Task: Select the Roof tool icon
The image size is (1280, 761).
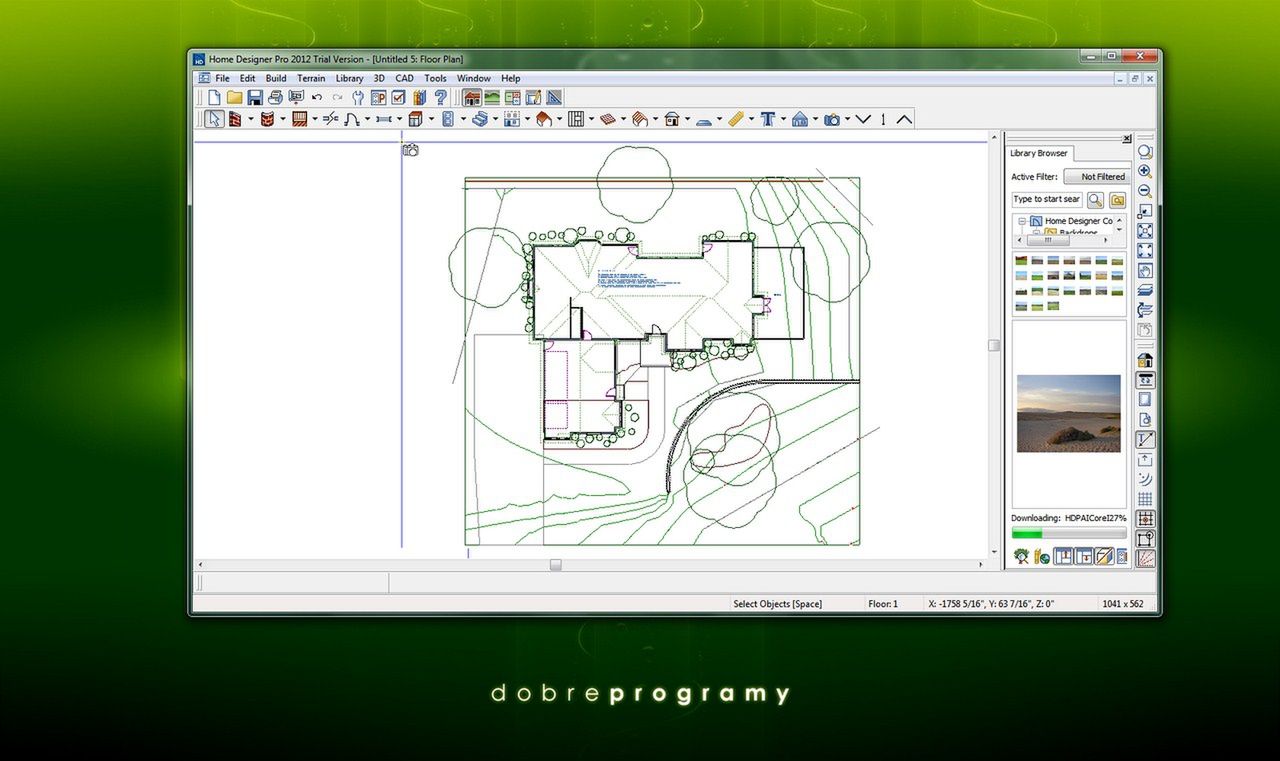Action: coord(544,119)
